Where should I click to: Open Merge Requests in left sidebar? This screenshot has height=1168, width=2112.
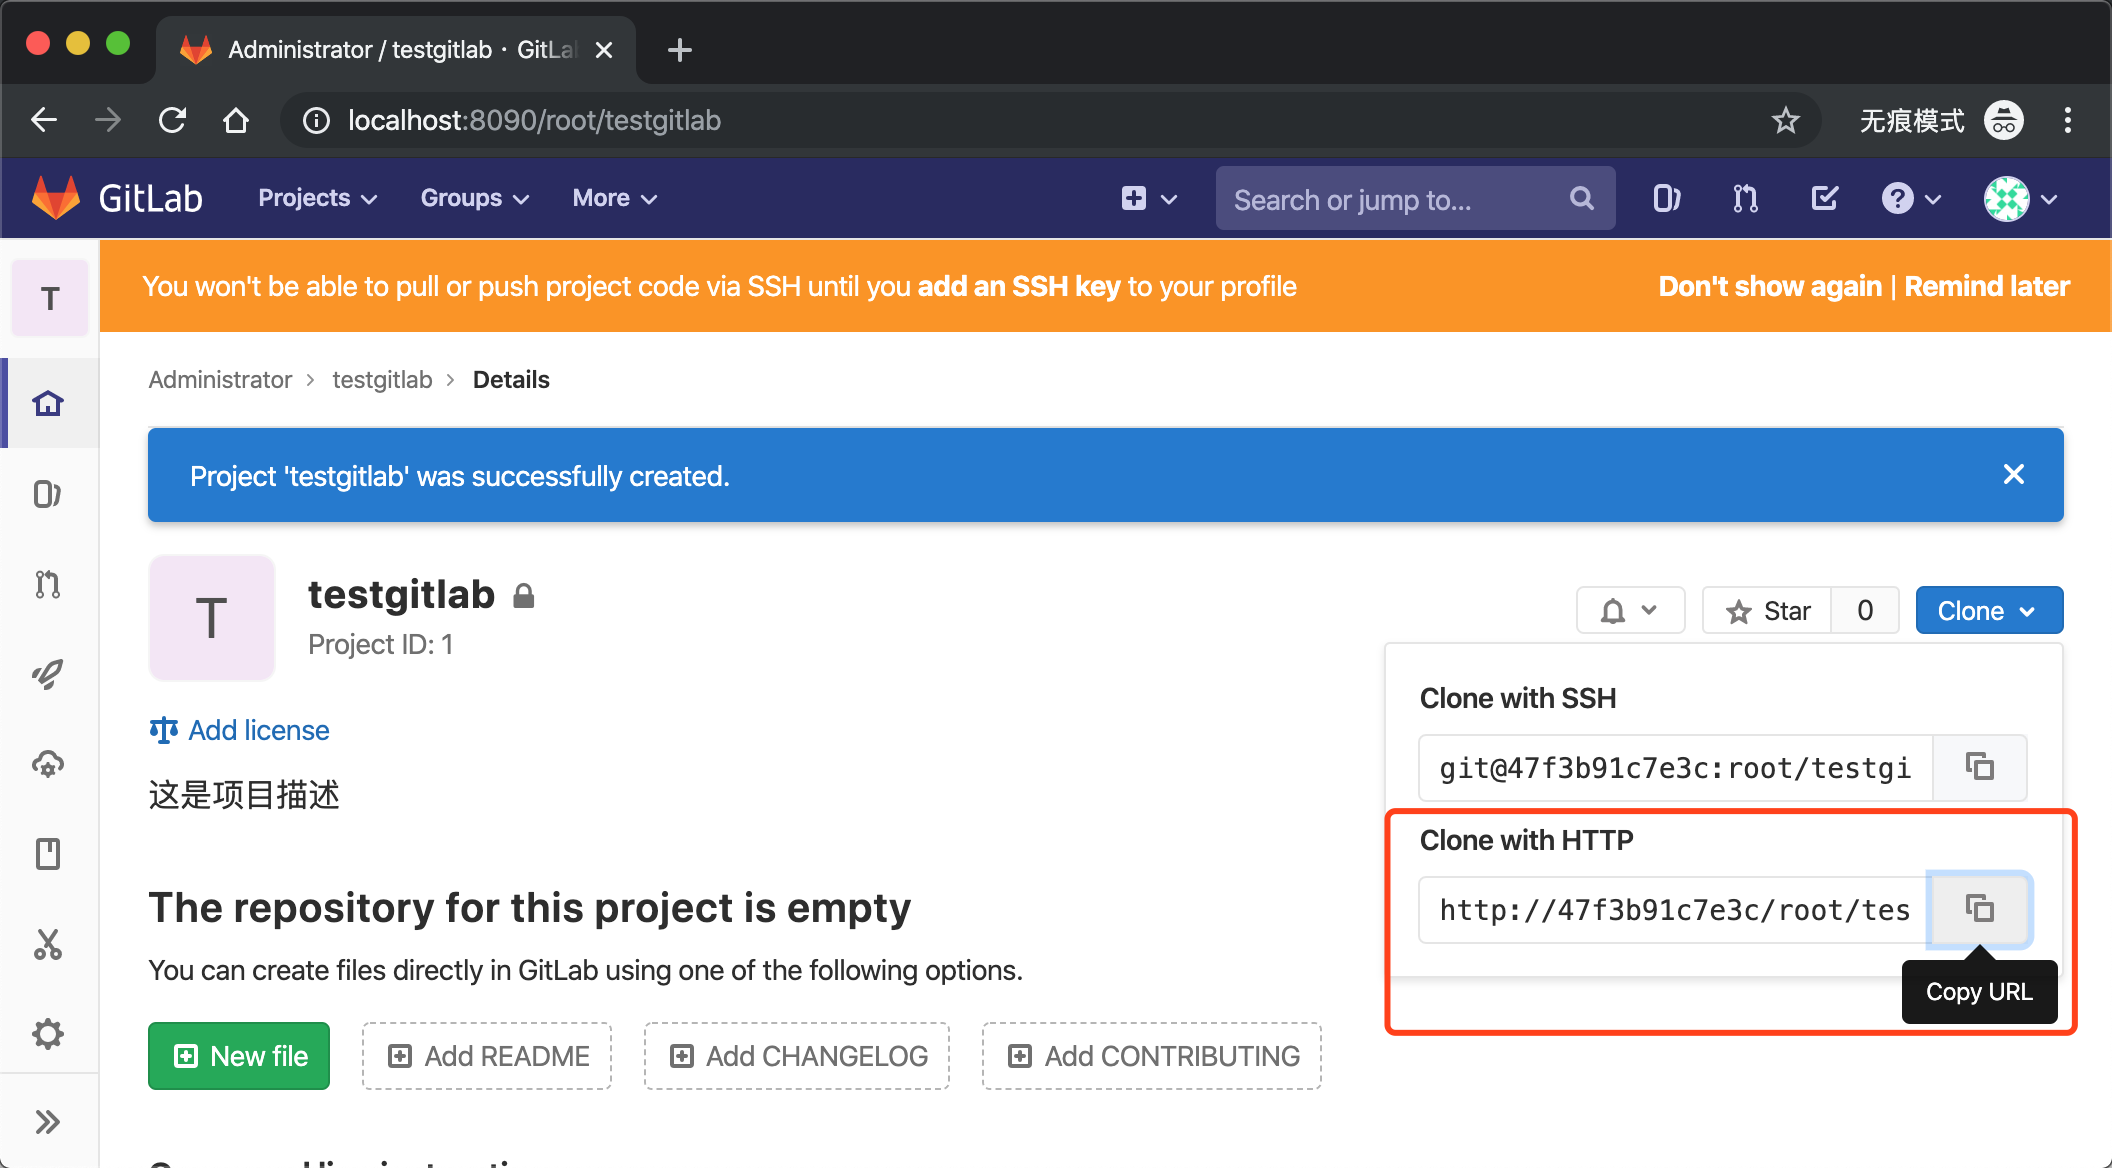point(48,584)
